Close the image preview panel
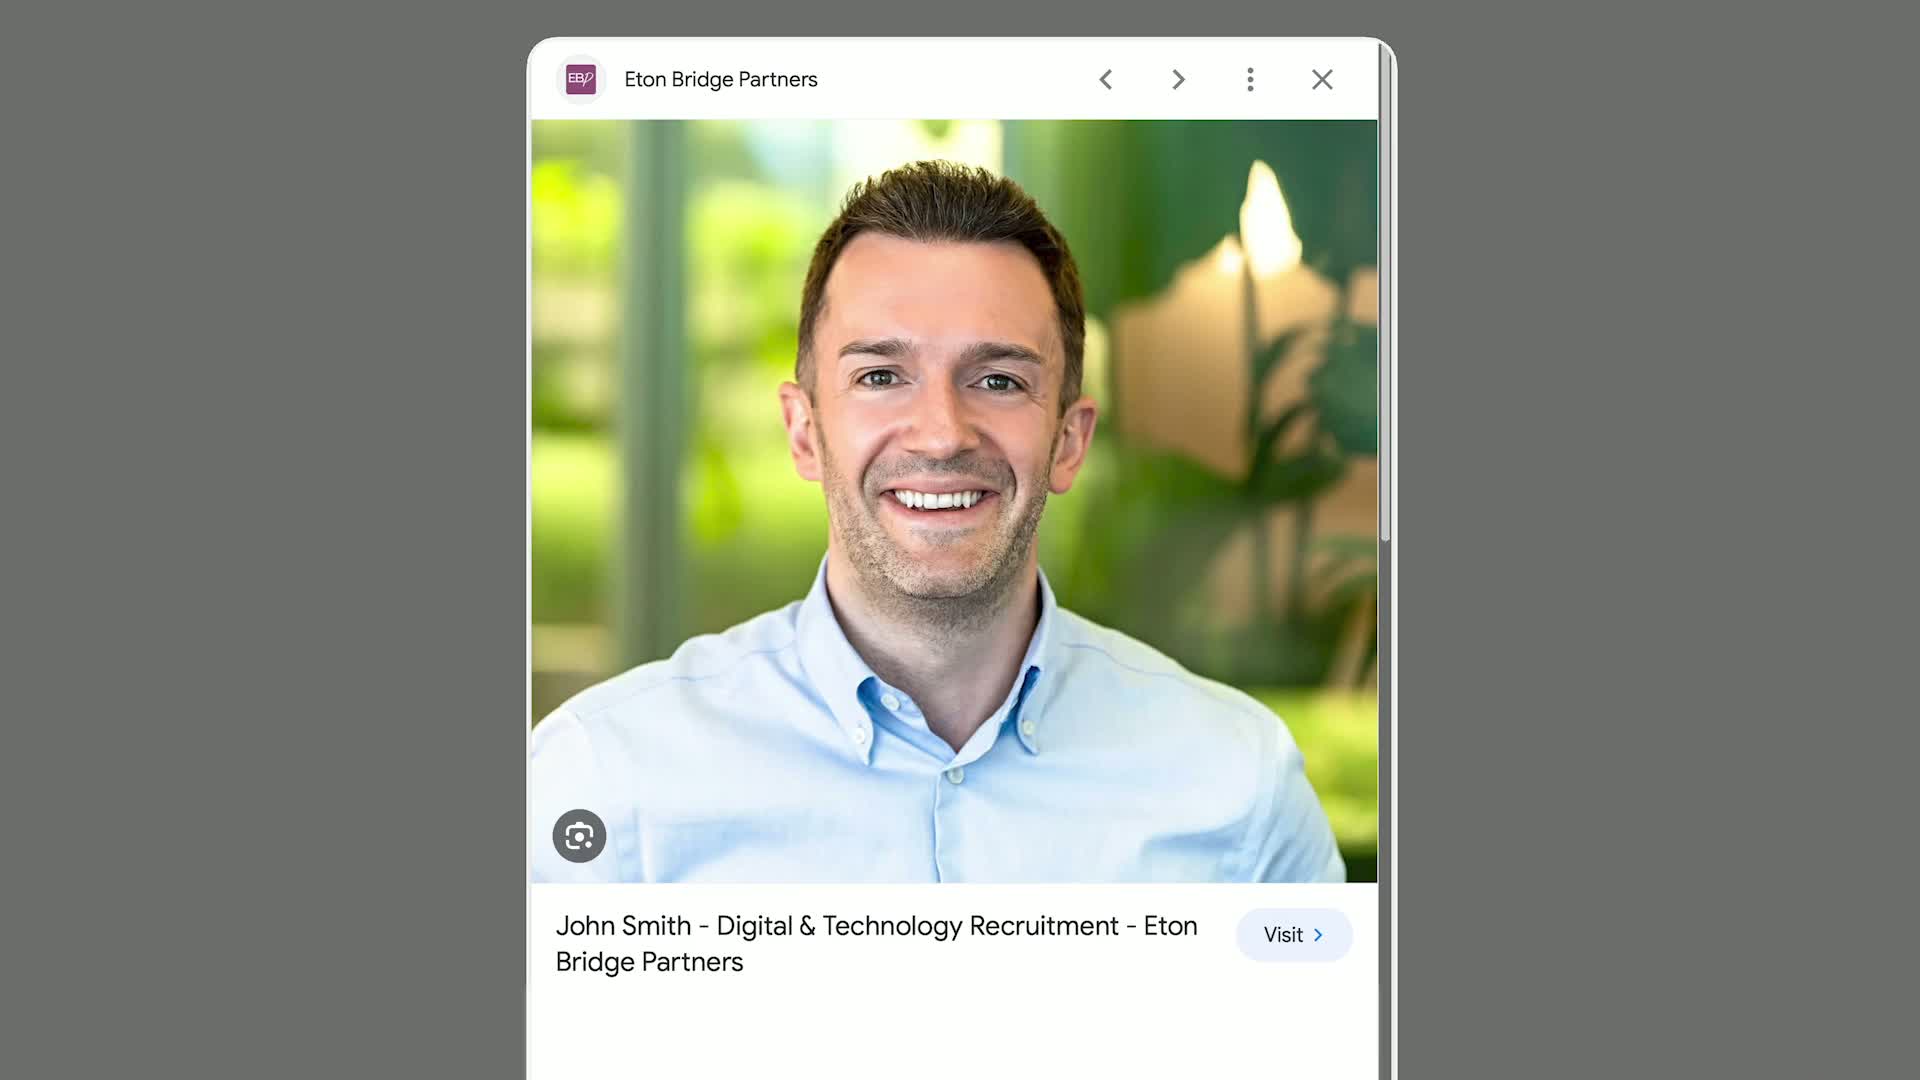The width and height of the screenshot is (1920, 1080). [1322, 79]
